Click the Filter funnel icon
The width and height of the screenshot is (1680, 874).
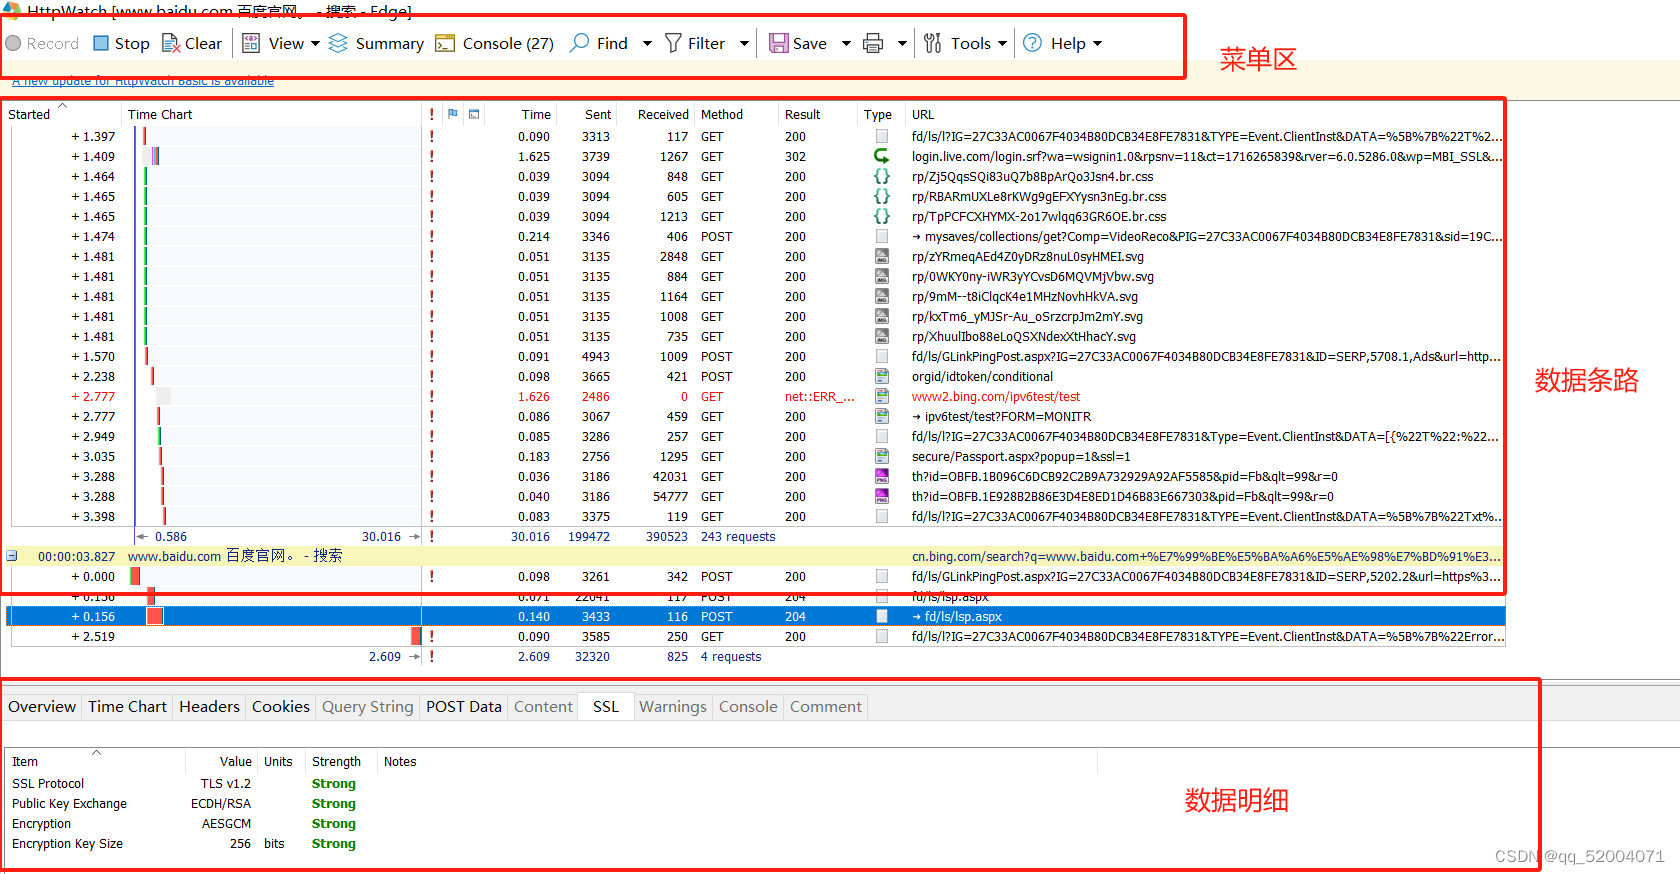[673, 43]
